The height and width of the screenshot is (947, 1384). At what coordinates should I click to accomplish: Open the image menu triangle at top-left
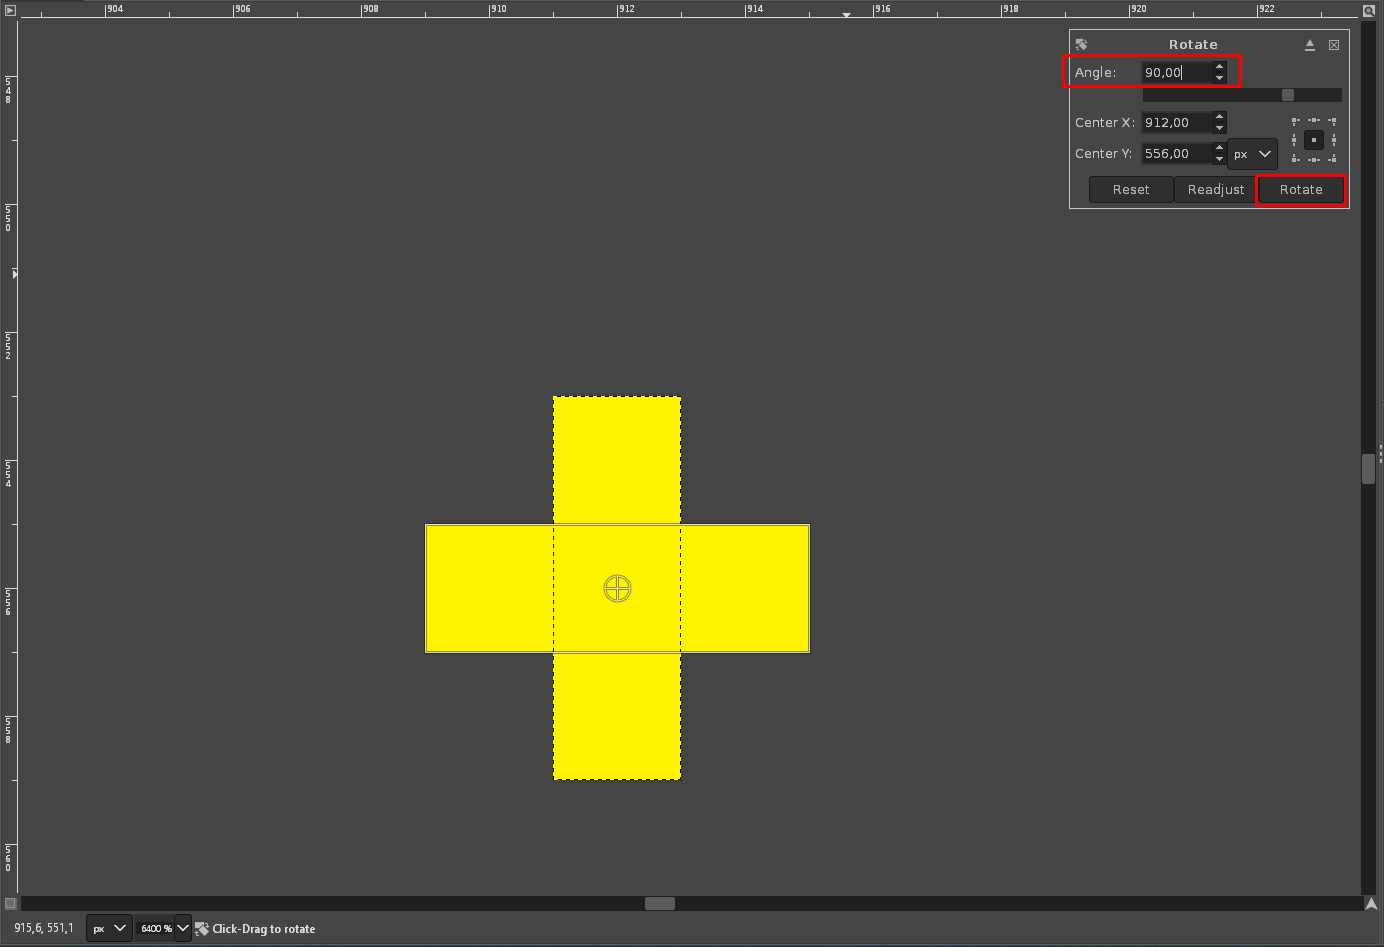pos(10,10)
